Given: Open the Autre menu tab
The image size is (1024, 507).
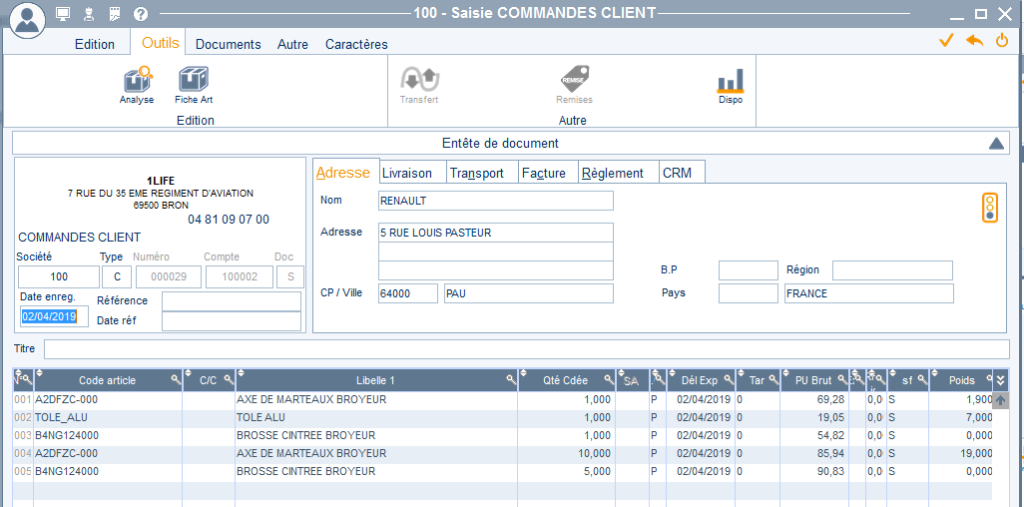Looking at the screenshot, I should pos(293,44).
